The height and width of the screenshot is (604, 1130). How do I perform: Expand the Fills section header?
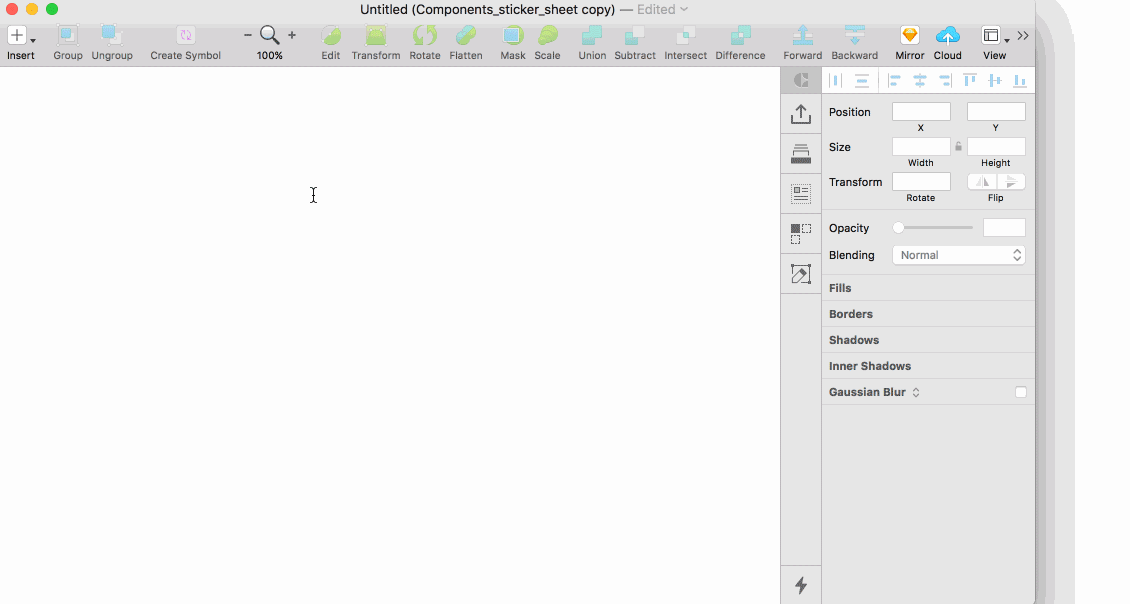pos(840,288)
